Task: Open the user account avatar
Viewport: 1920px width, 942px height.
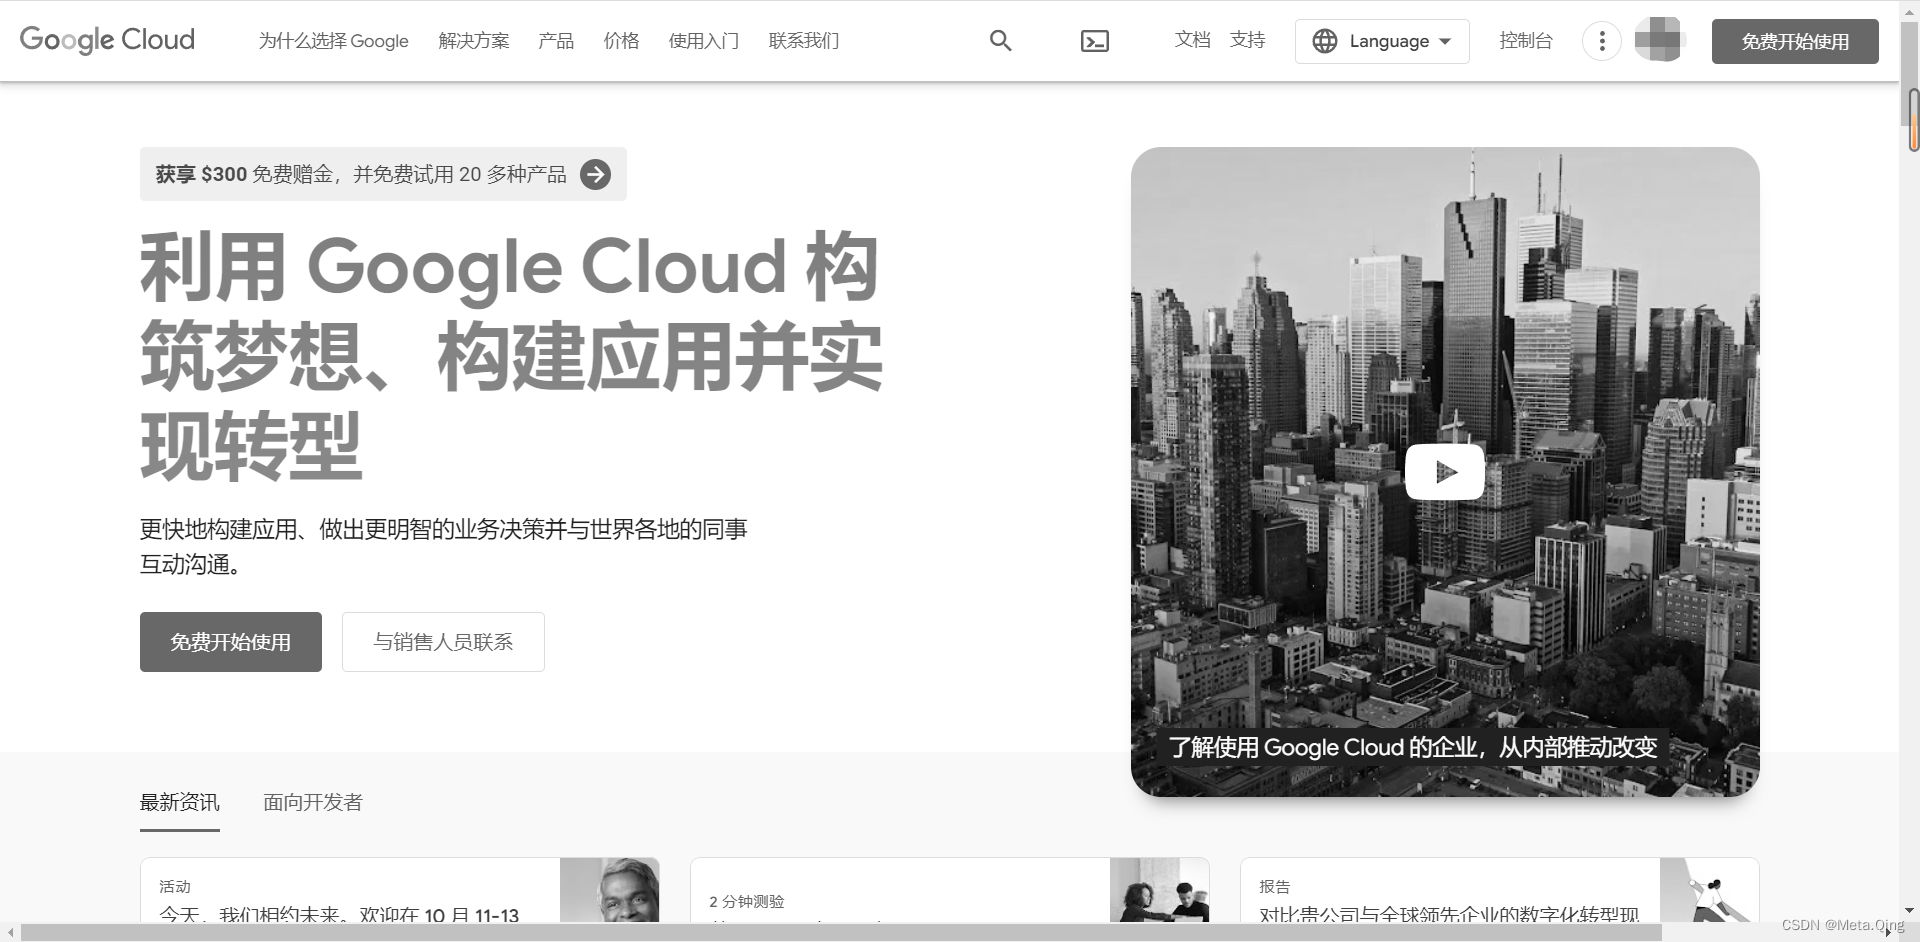Action: click(x=1660, y=40)
